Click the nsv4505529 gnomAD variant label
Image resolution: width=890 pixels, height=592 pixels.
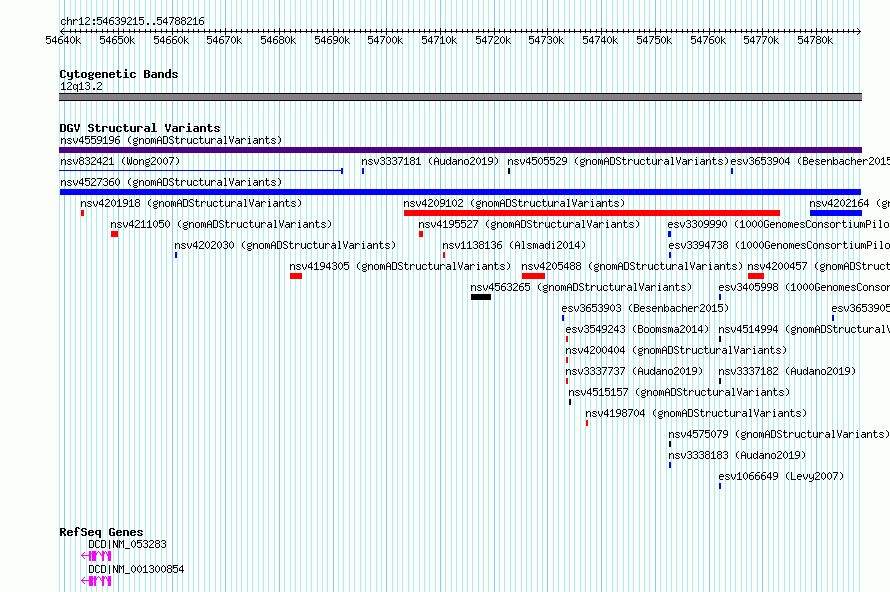click(618, 161)
